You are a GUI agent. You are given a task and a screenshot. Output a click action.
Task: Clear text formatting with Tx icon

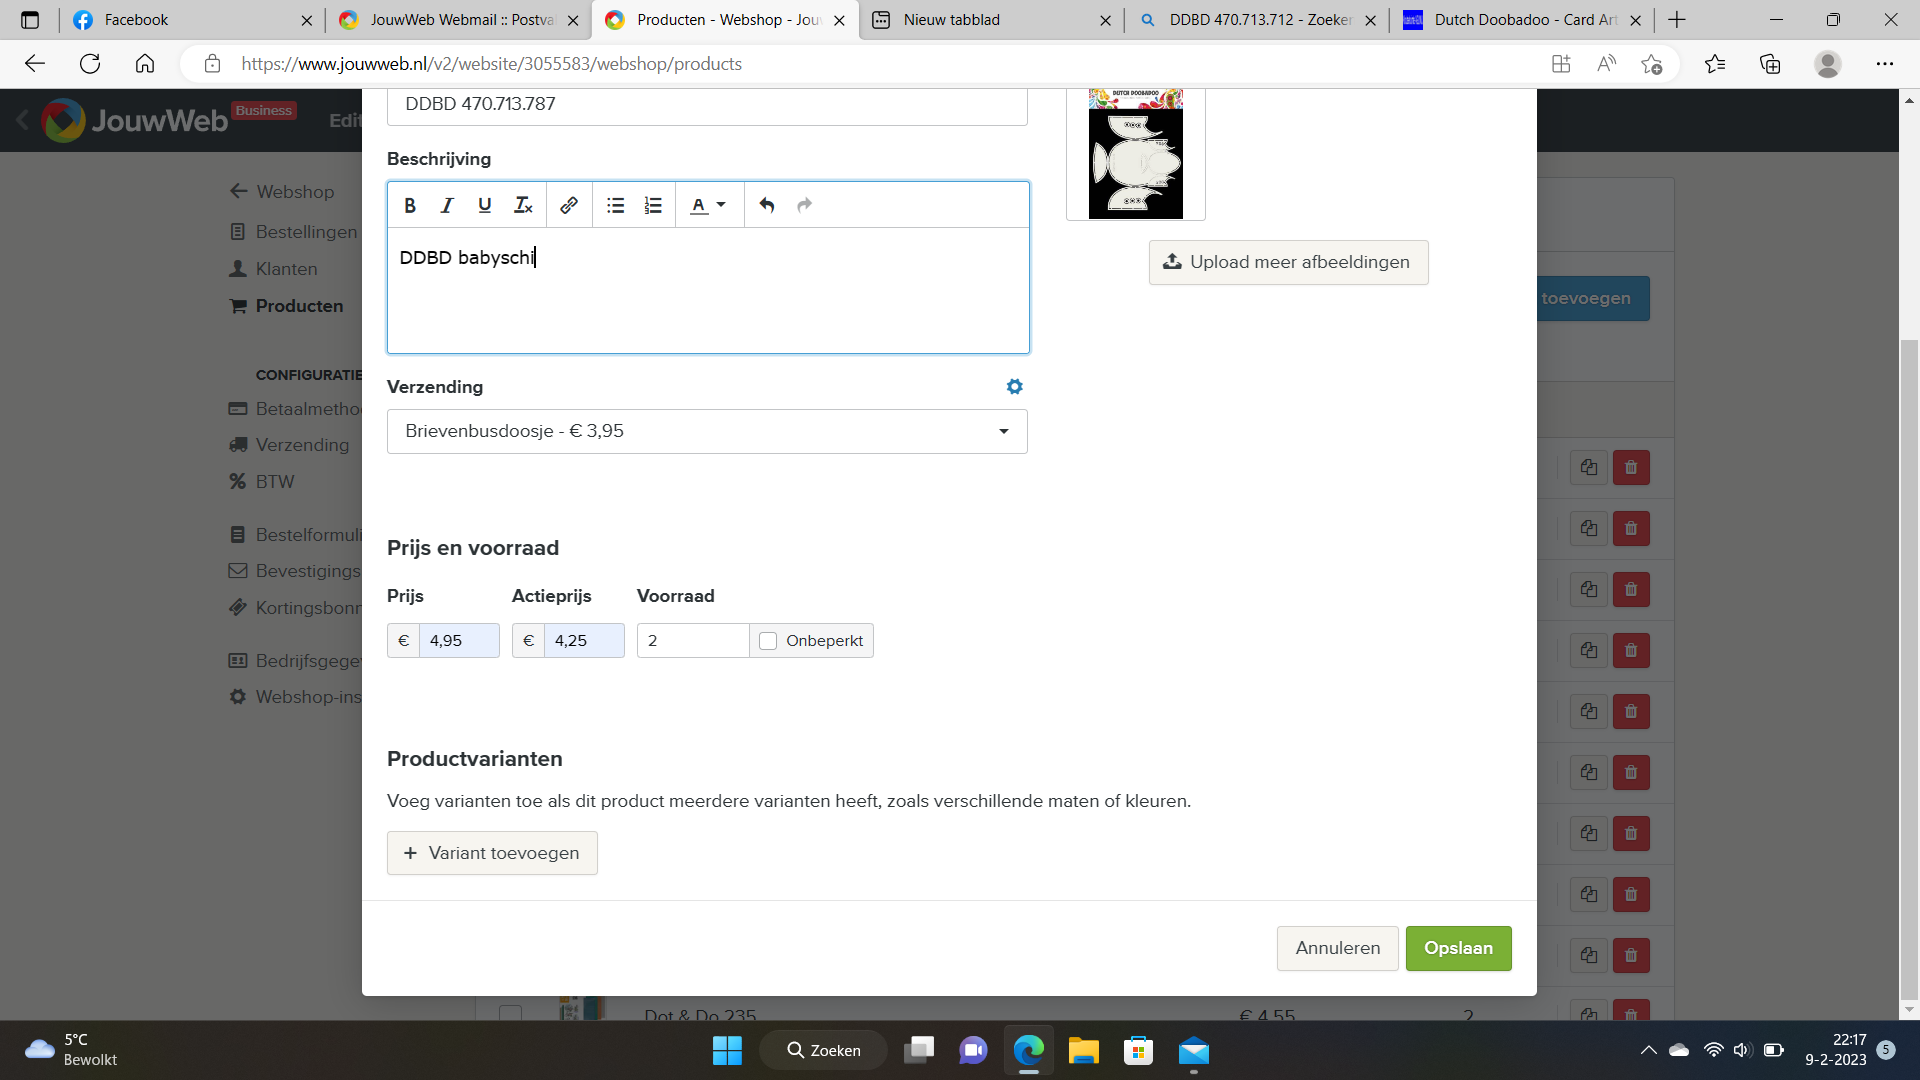click(523, 205)
